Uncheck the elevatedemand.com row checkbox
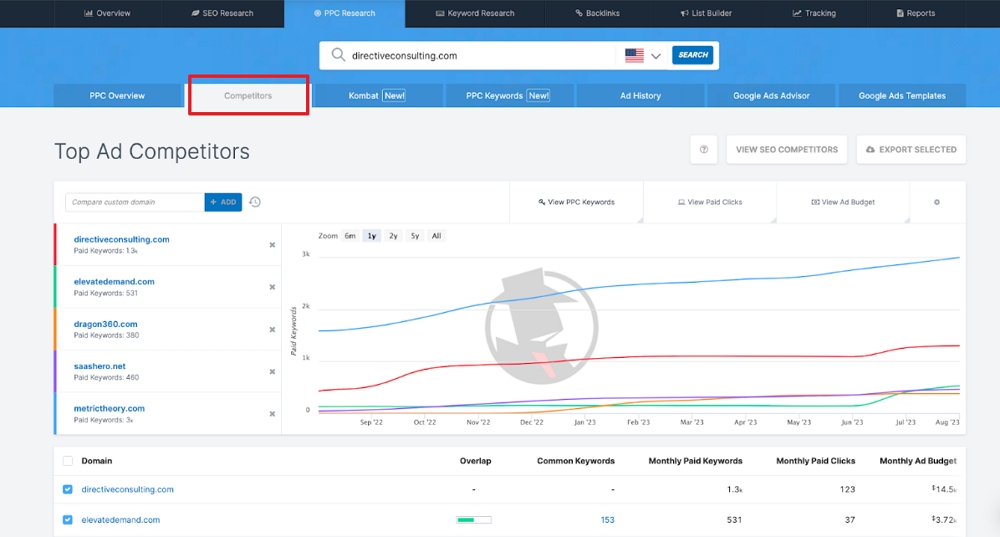This screenshot has height=537, width=1000. coord(68,520)
